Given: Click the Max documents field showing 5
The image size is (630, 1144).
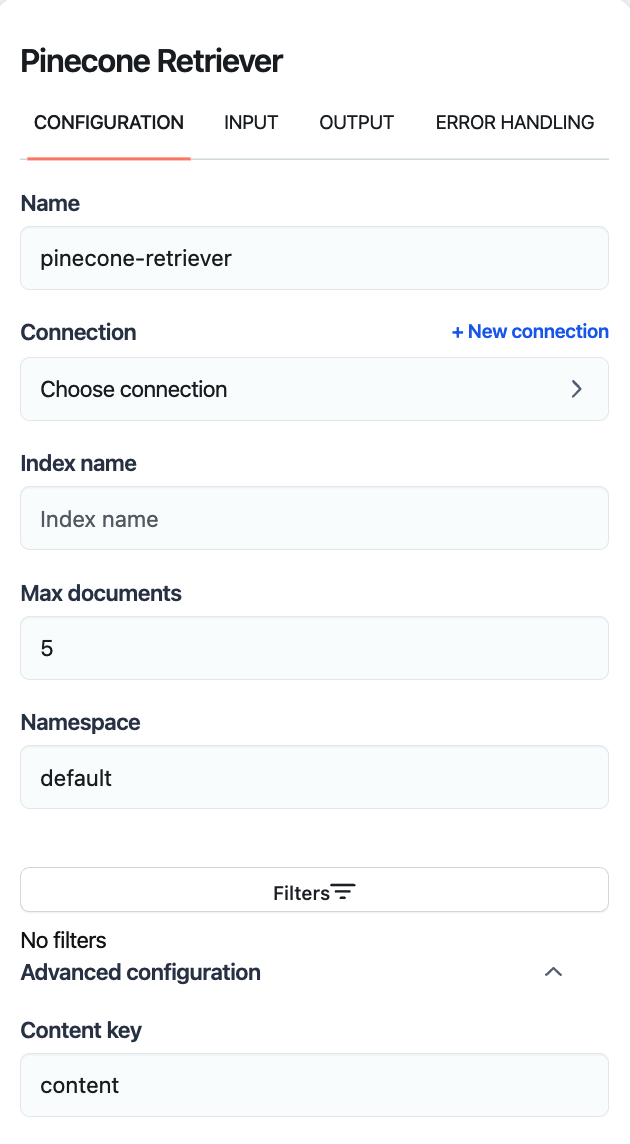Looking at the screenshot, I should click(x=314, y=648).
